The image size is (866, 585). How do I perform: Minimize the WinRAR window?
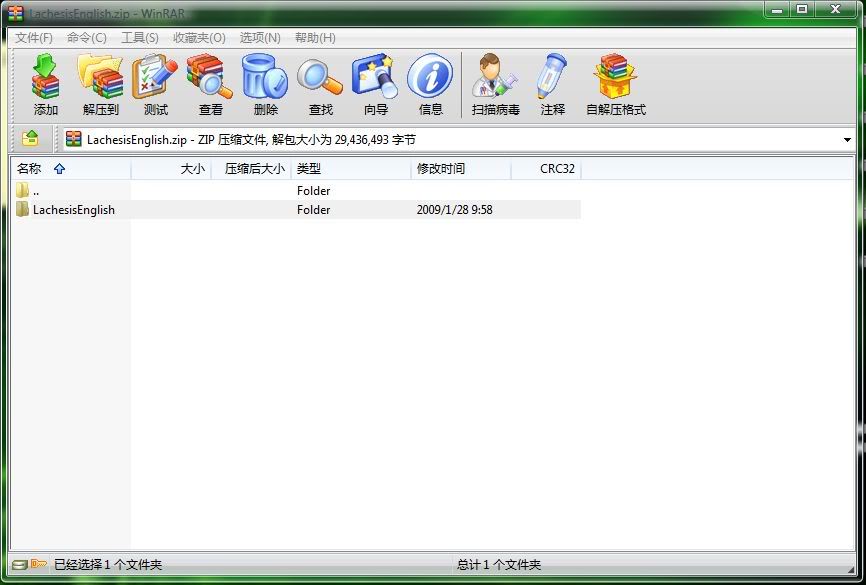coord(777,9)
